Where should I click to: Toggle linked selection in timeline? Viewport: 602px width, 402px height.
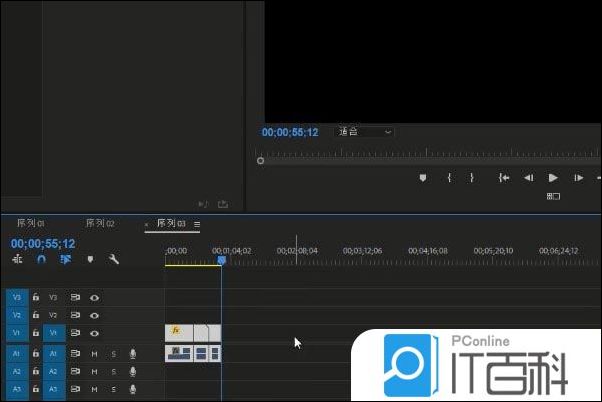coord(66,260)
